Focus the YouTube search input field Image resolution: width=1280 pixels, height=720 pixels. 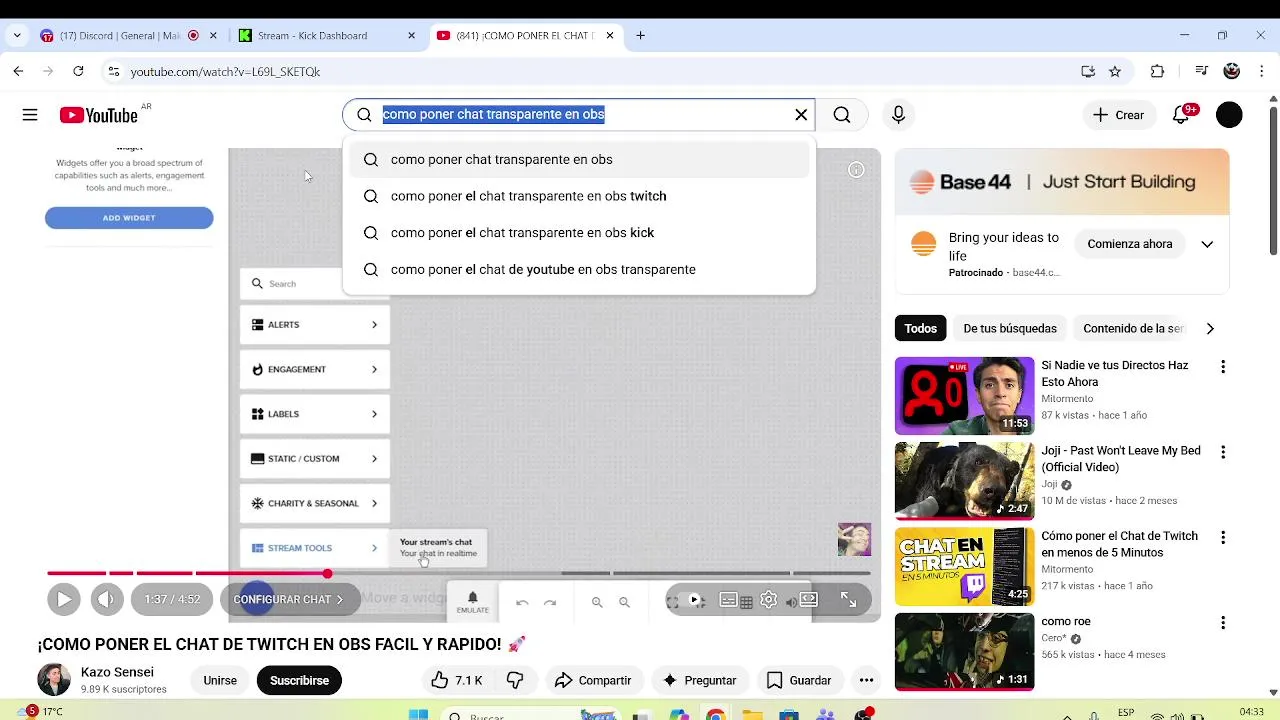point(581,115)
